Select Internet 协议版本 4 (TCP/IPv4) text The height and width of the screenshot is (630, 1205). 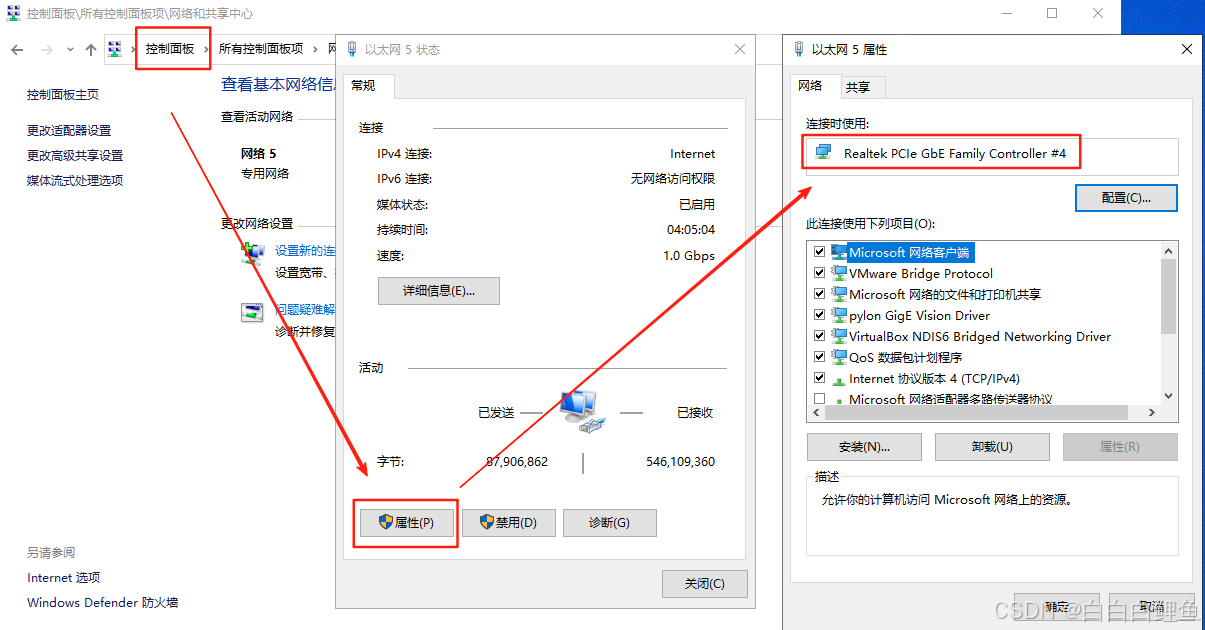tap(934, 379)
